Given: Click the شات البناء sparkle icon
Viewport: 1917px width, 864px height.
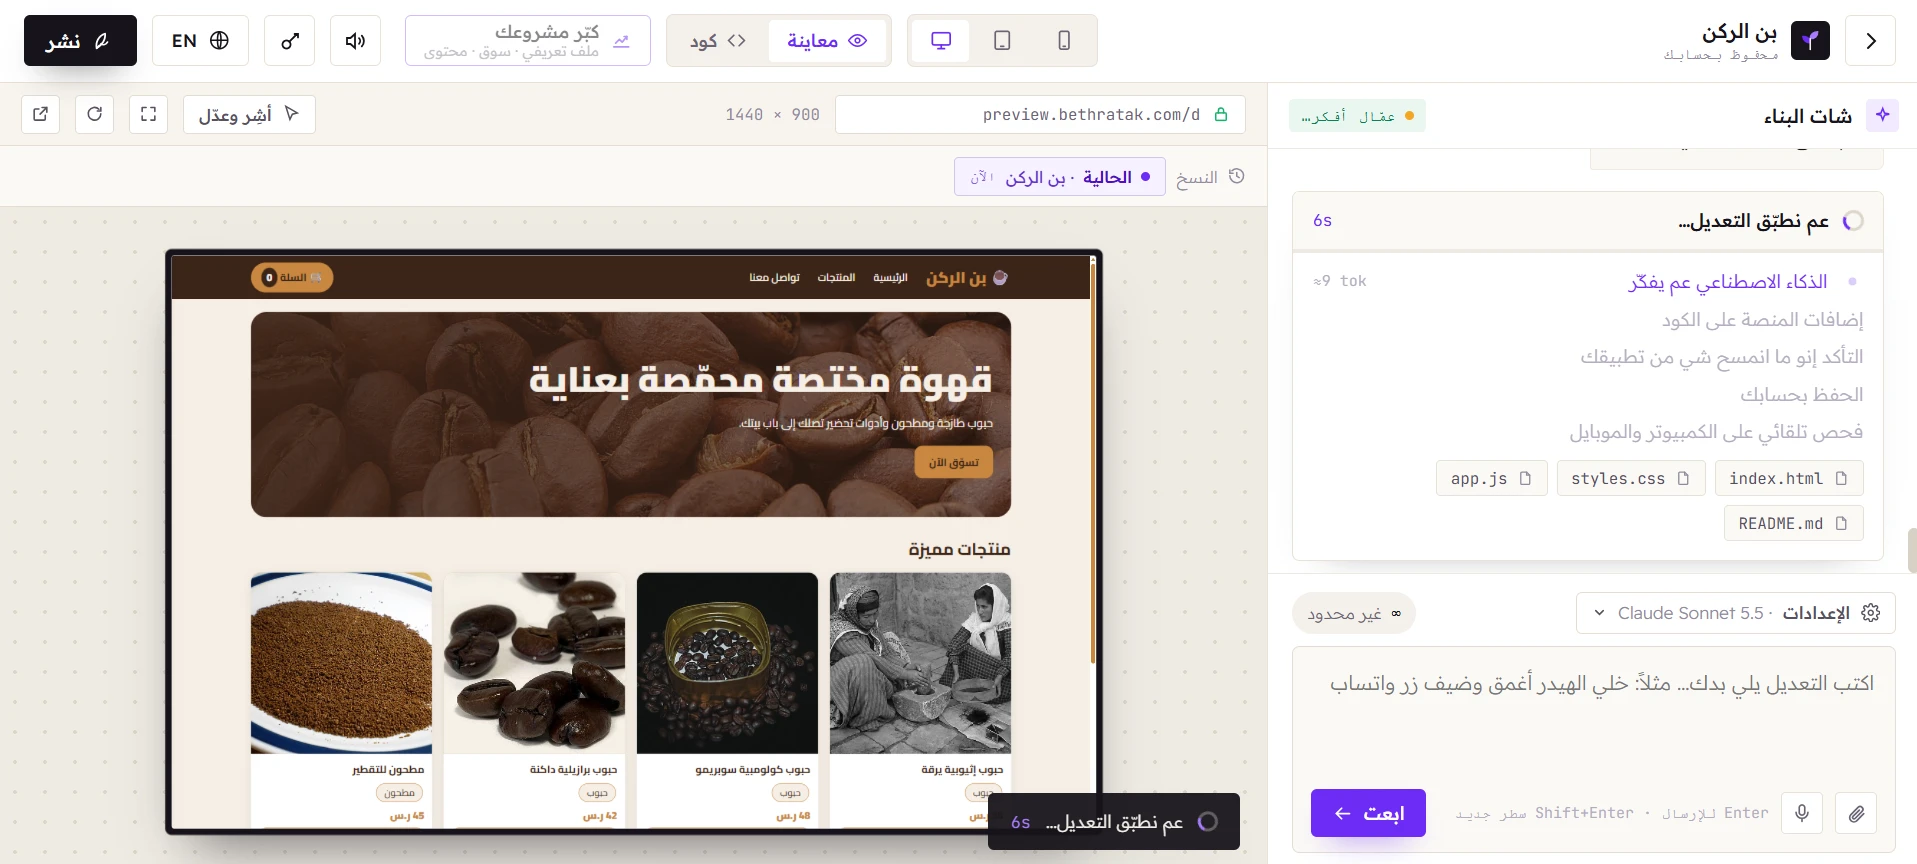Looking at the screenshot, I should coord(1882,115).
